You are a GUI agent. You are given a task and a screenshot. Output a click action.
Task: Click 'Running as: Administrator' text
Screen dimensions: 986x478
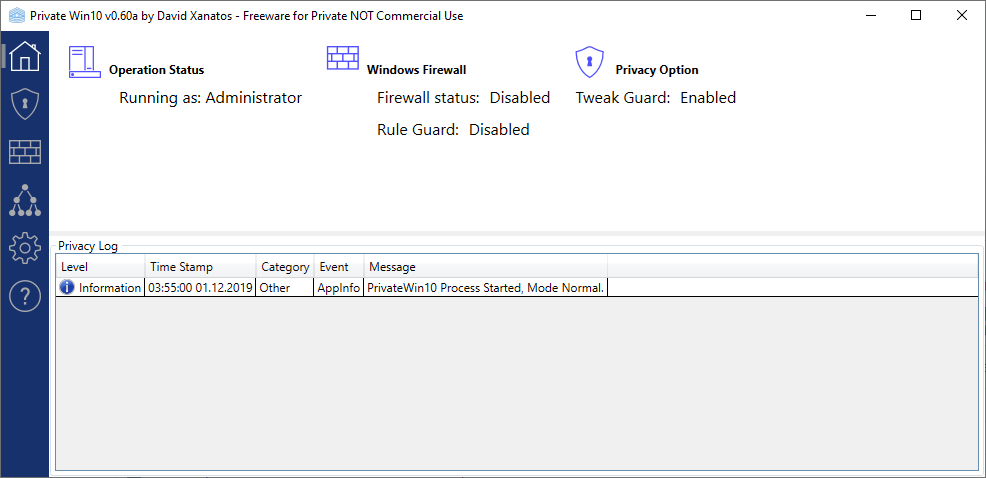211,97
